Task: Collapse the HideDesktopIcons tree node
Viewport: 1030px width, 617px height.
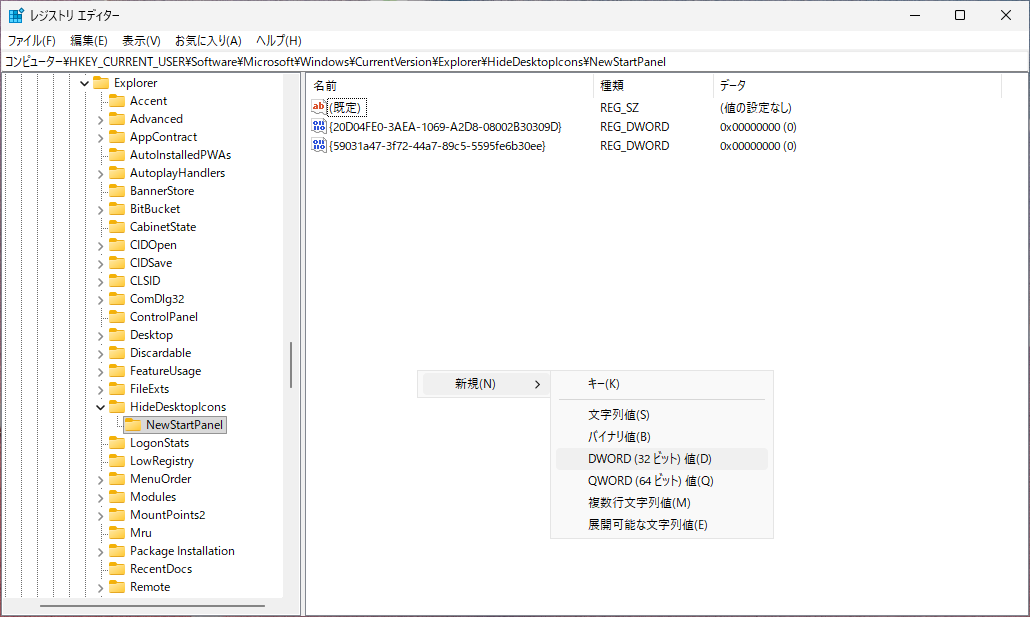Action: (100, 407)
